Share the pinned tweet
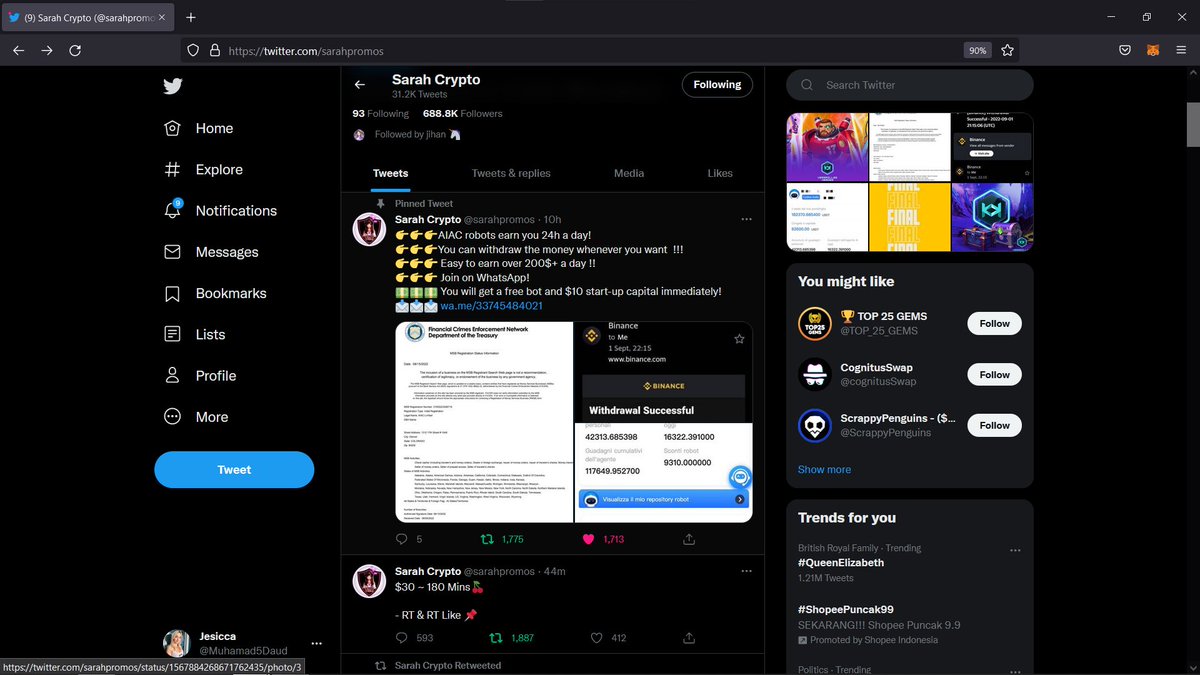The image size is (1200, 675). point(689,539)
